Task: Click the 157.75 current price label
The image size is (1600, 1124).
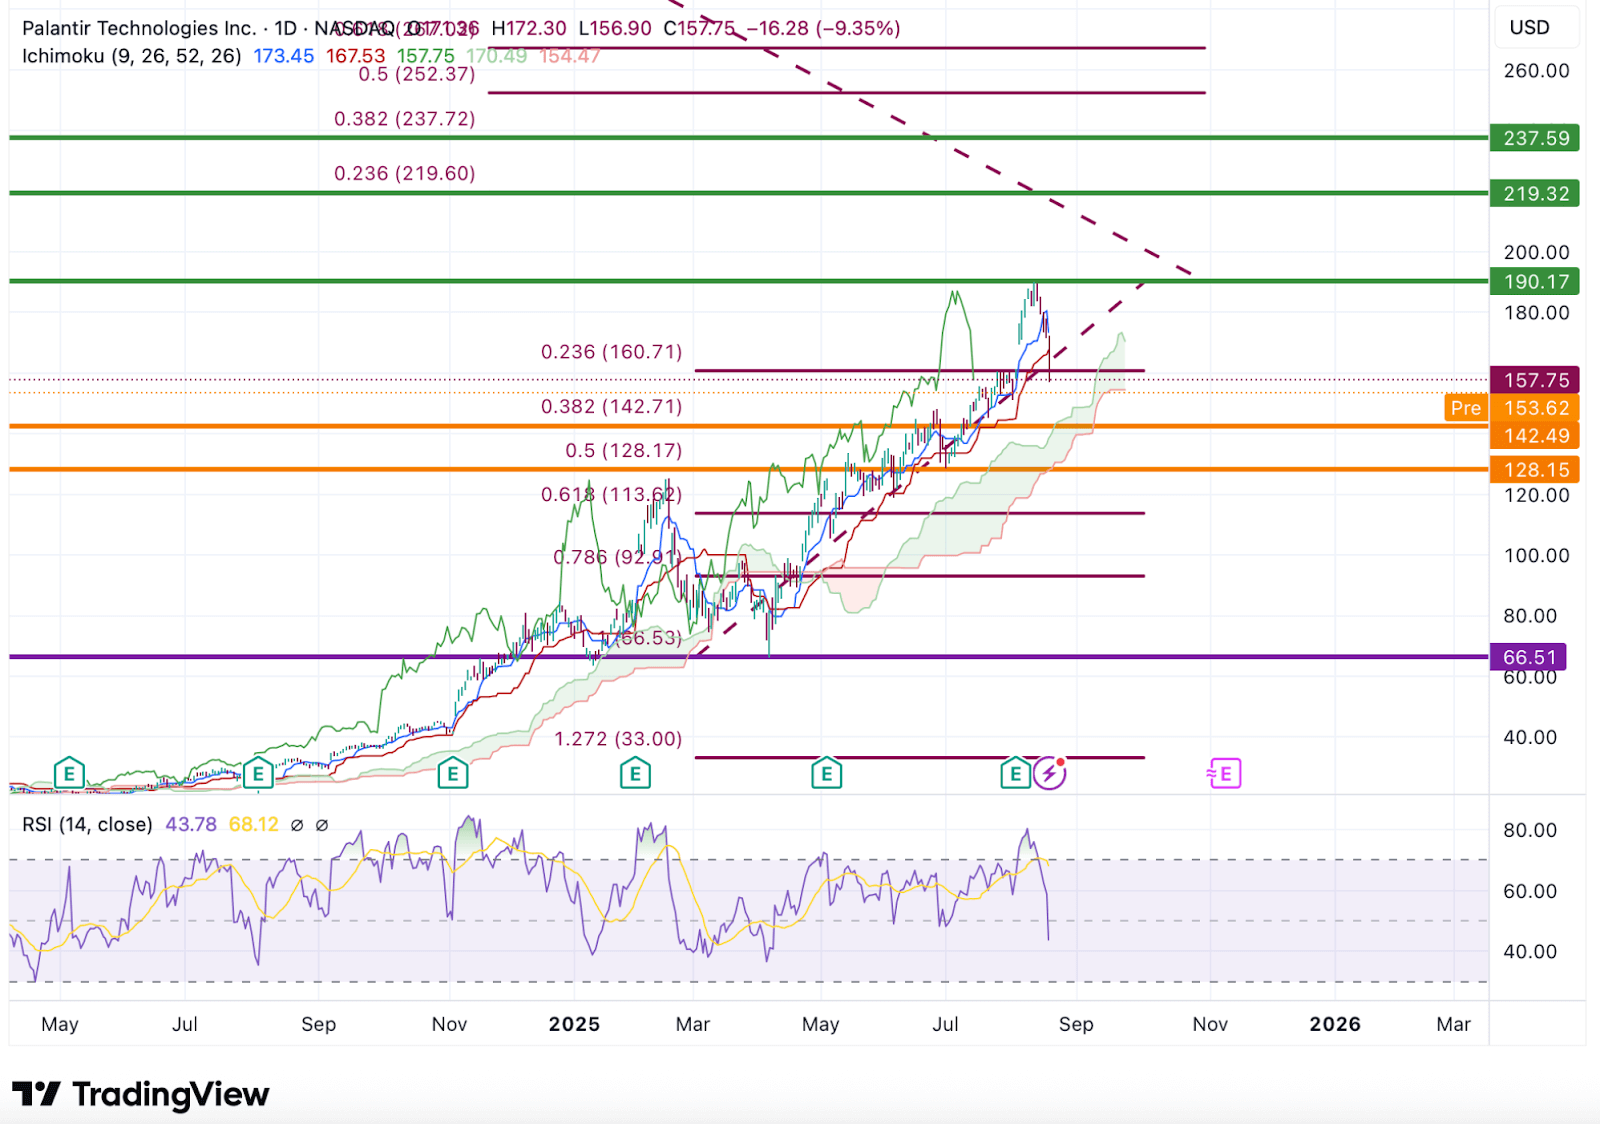Action: coord(1535,380)
